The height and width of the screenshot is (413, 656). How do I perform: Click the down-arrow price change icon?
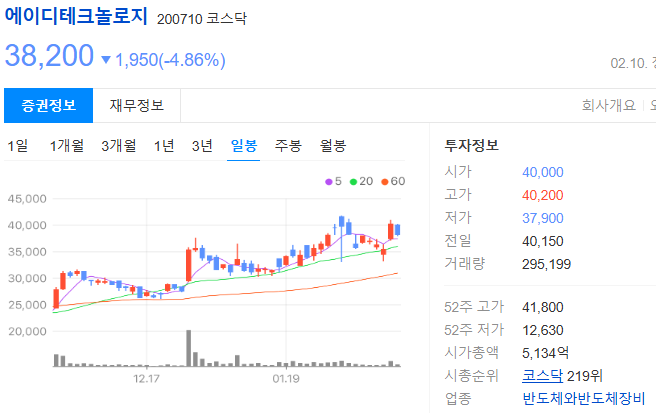[x=106, y=60]
